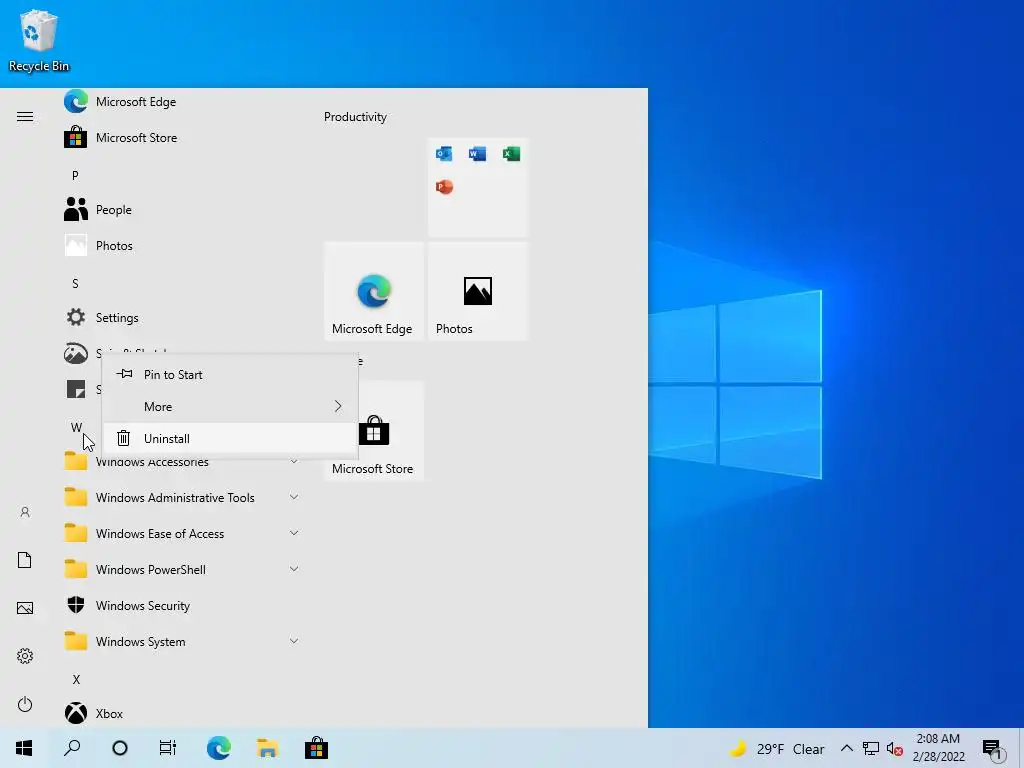Expand Windows System folder chevron
1024x768 pixels.
coord(294,641)
